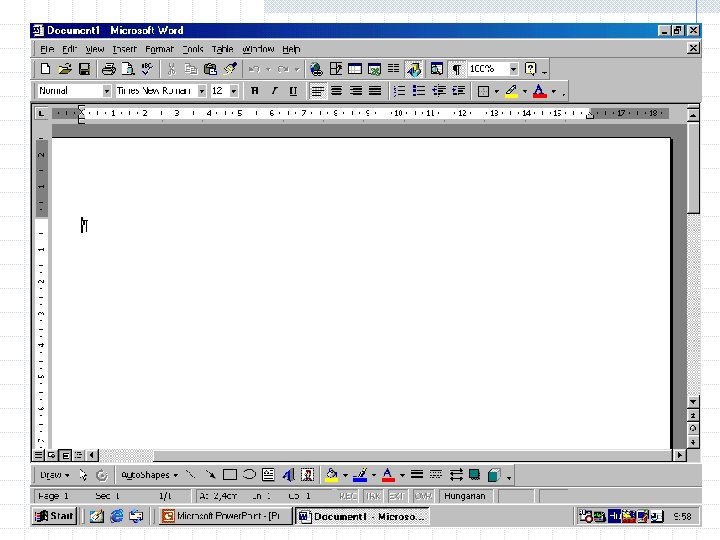Click the vertical scrollbar down arrow

click(693, 402)
